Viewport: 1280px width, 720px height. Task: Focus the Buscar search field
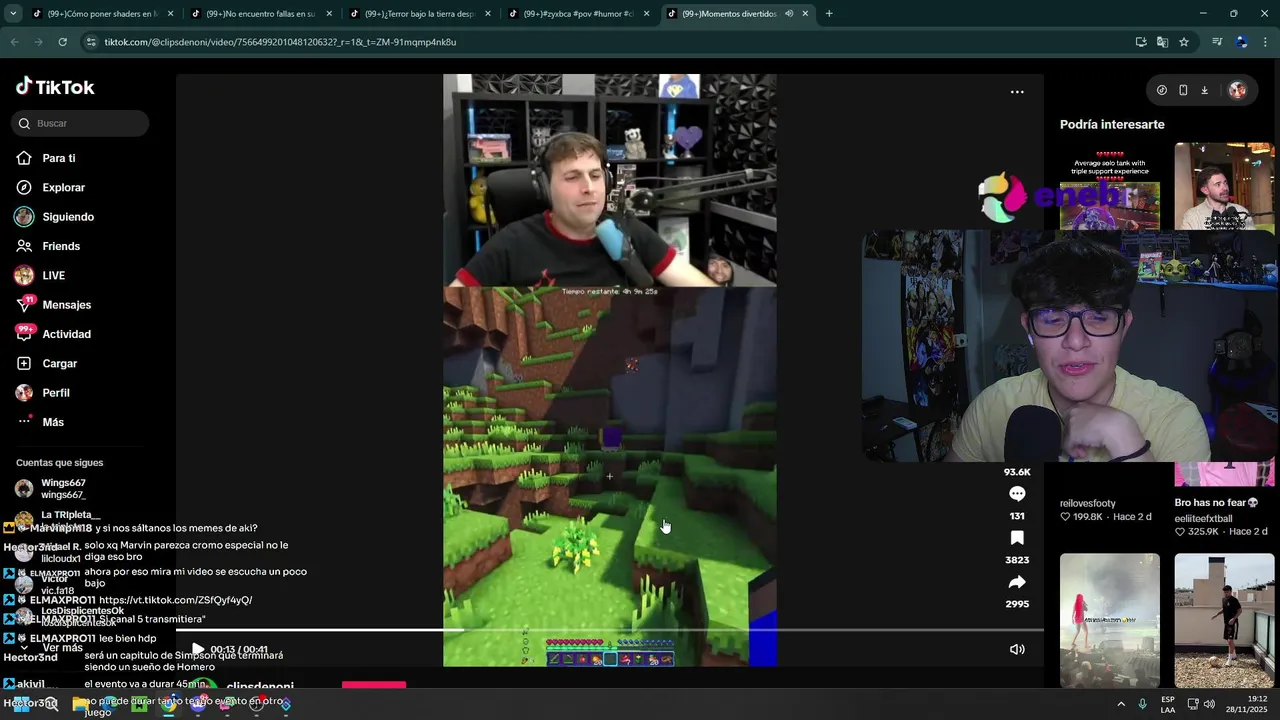[x=81, y=123]
